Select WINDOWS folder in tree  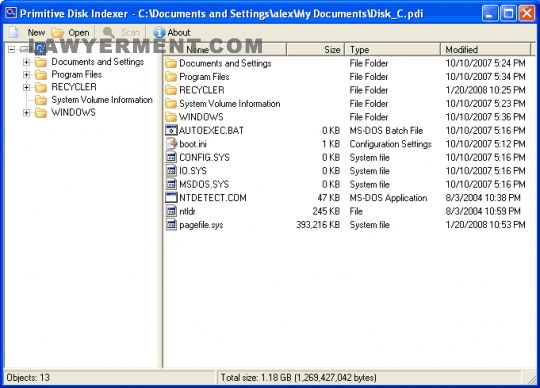point(73,112)
